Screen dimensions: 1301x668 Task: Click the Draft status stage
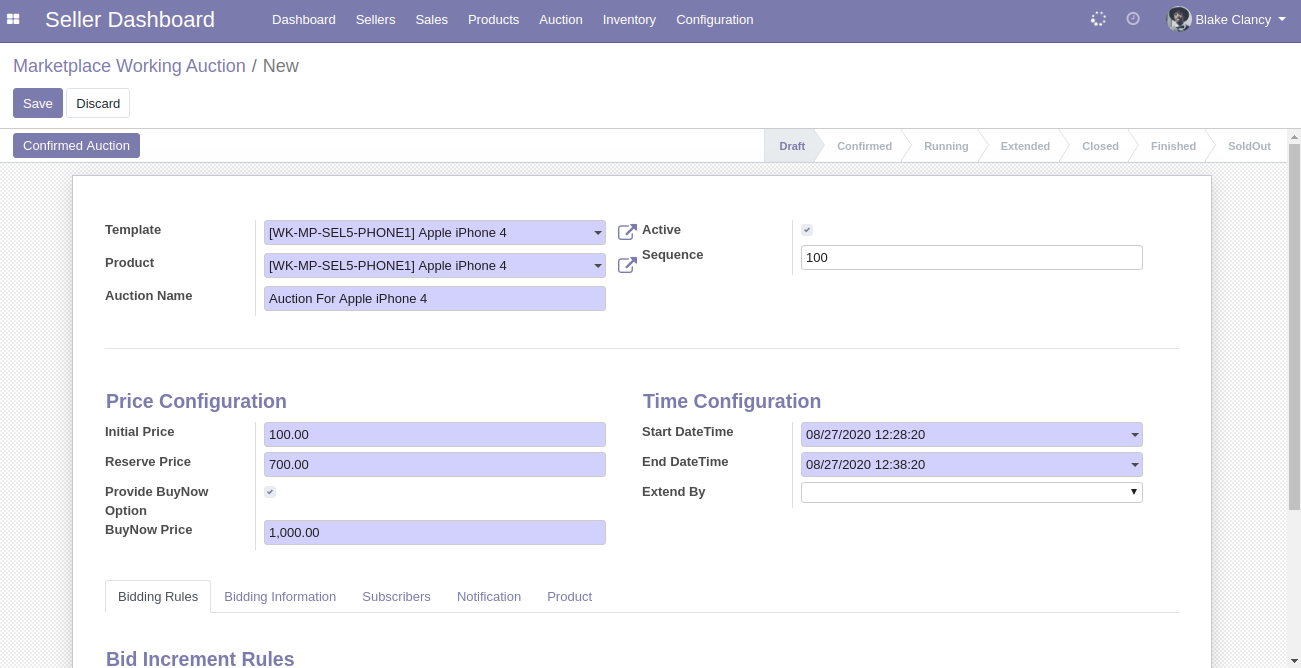[x=792, y=146]
